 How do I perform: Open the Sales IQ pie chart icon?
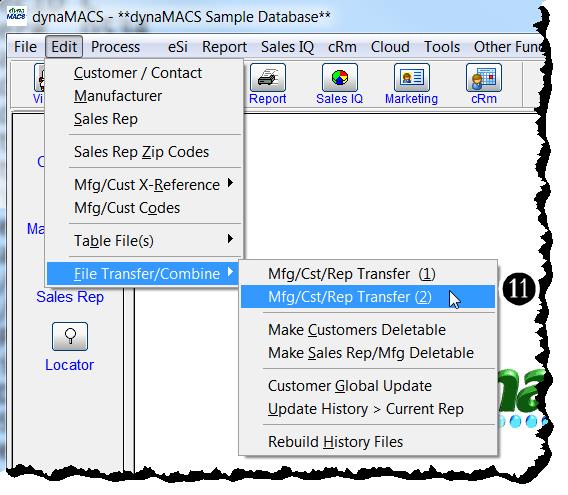point(339,78)
